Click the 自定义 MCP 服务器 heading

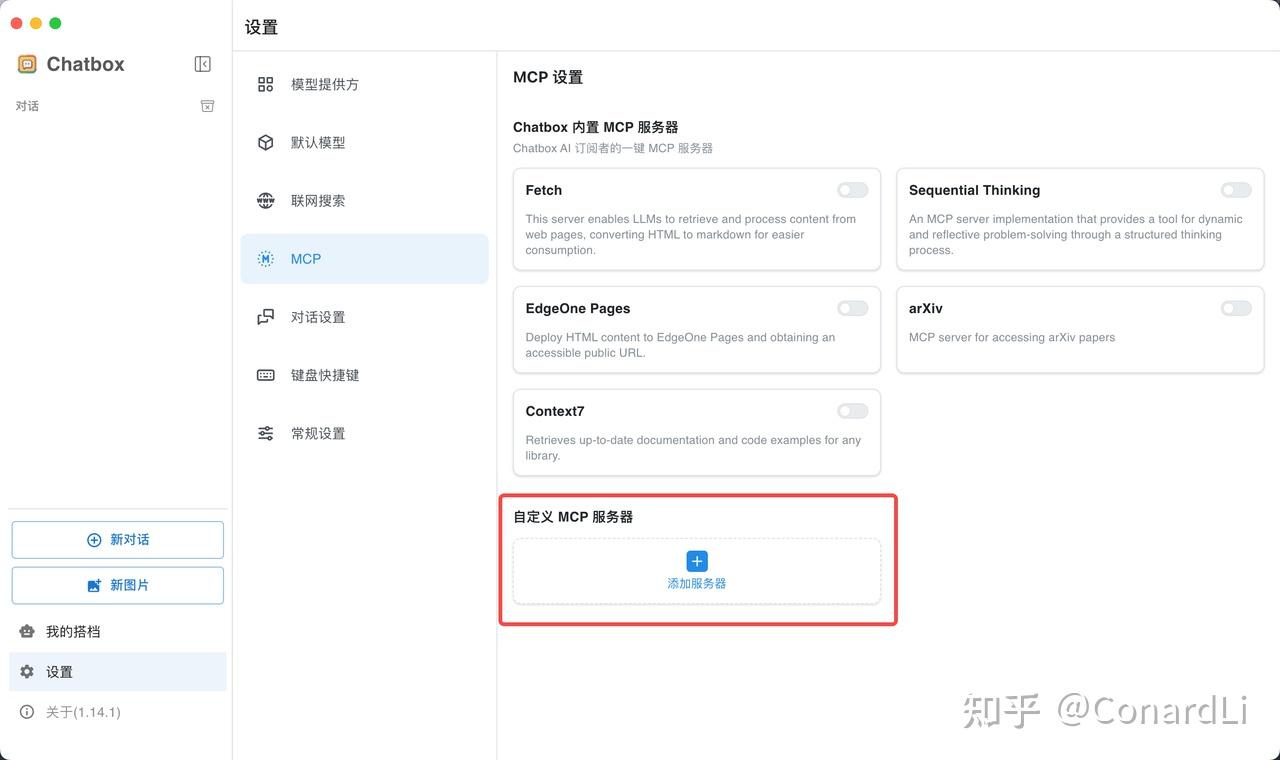pos(573,517)
